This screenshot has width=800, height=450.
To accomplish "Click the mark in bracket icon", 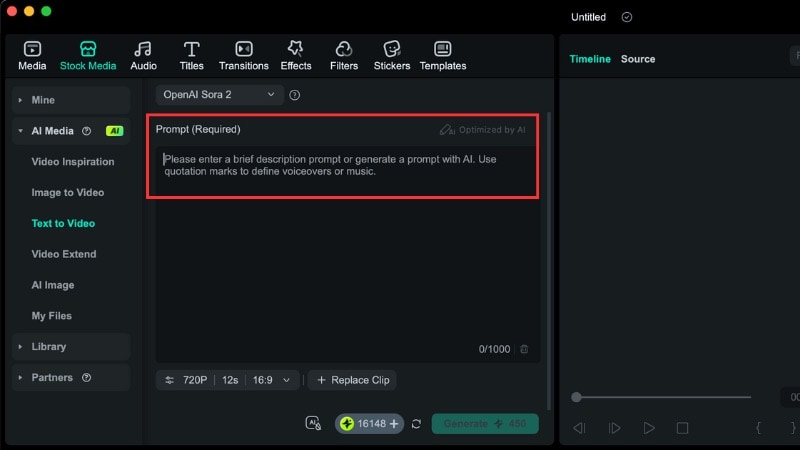I will point(758,428).
